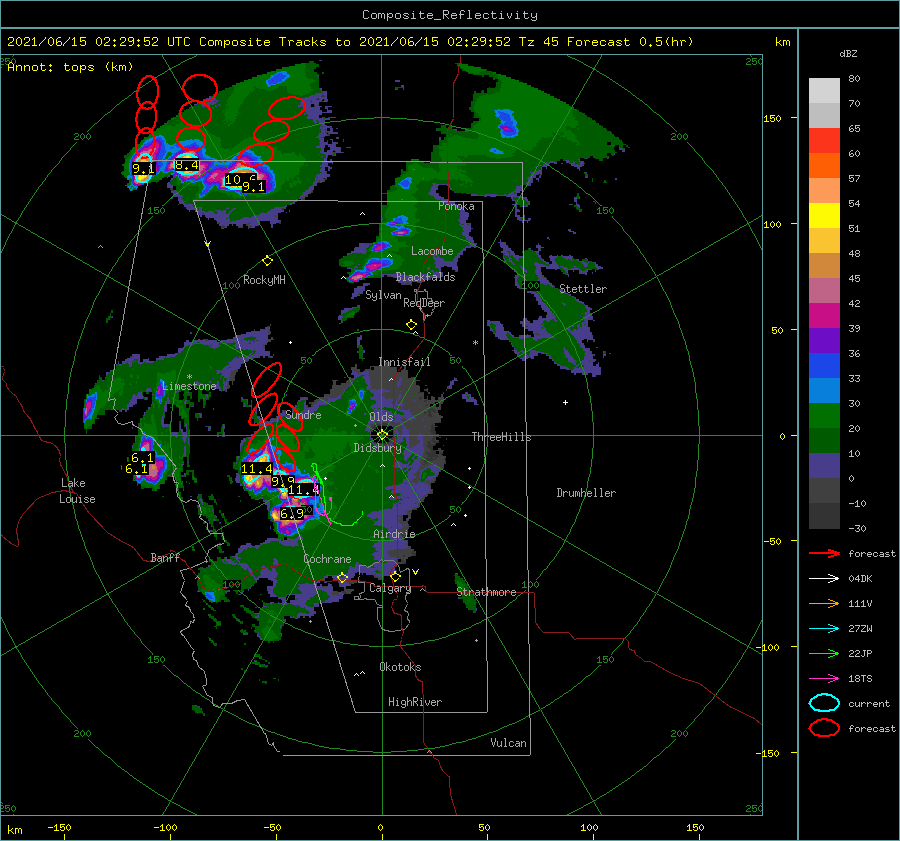Click the Limestone label
The width and height of the screenshot is (900, 841).
tap(189, 386)
